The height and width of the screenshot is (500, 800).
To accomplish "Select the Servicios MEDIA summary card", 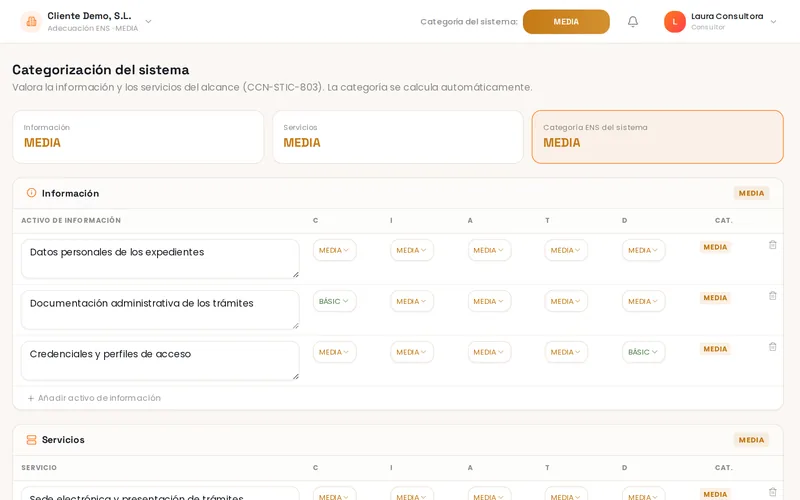I will (x=398, y=137).
